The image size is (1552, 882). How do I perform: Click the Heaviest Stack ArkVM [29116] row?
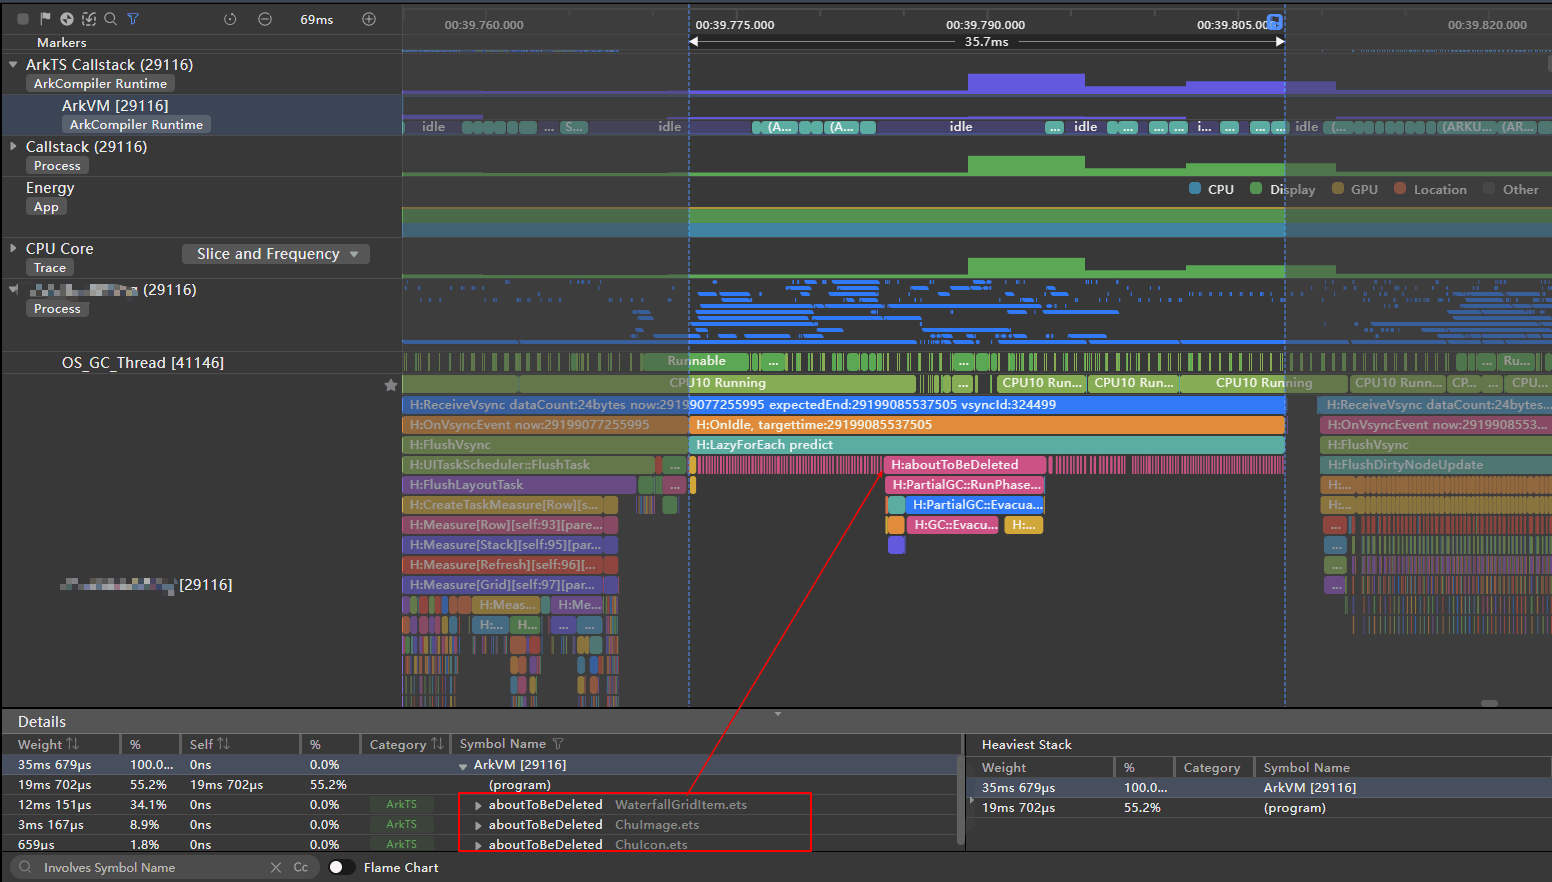click(x=1260, y=788)
